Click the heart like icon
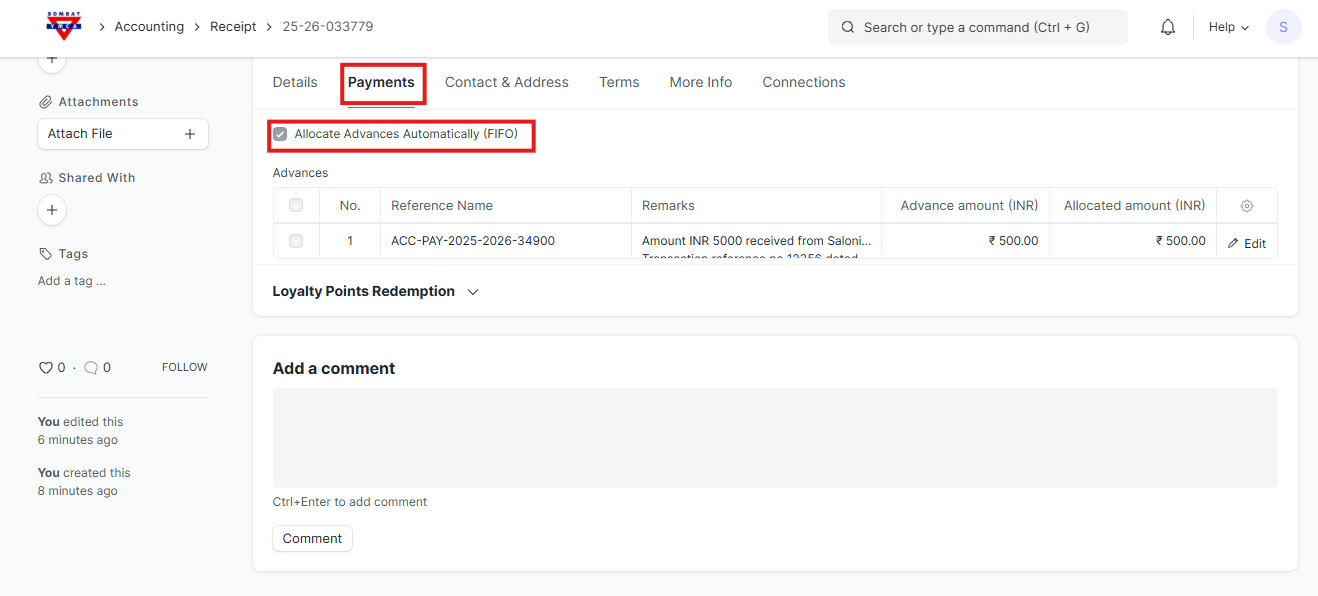1318x596 pixels. click(x=45, y=368)
